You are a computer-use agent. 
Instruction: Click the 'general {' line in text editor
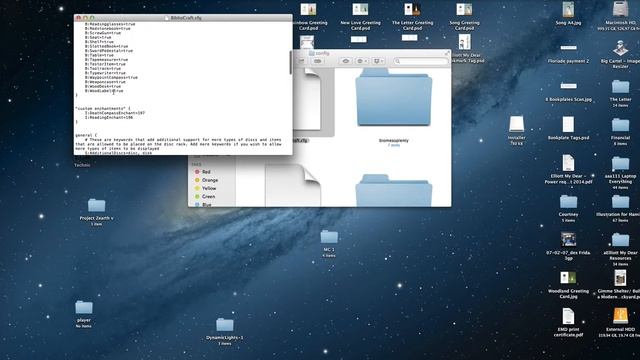[86, 135]
